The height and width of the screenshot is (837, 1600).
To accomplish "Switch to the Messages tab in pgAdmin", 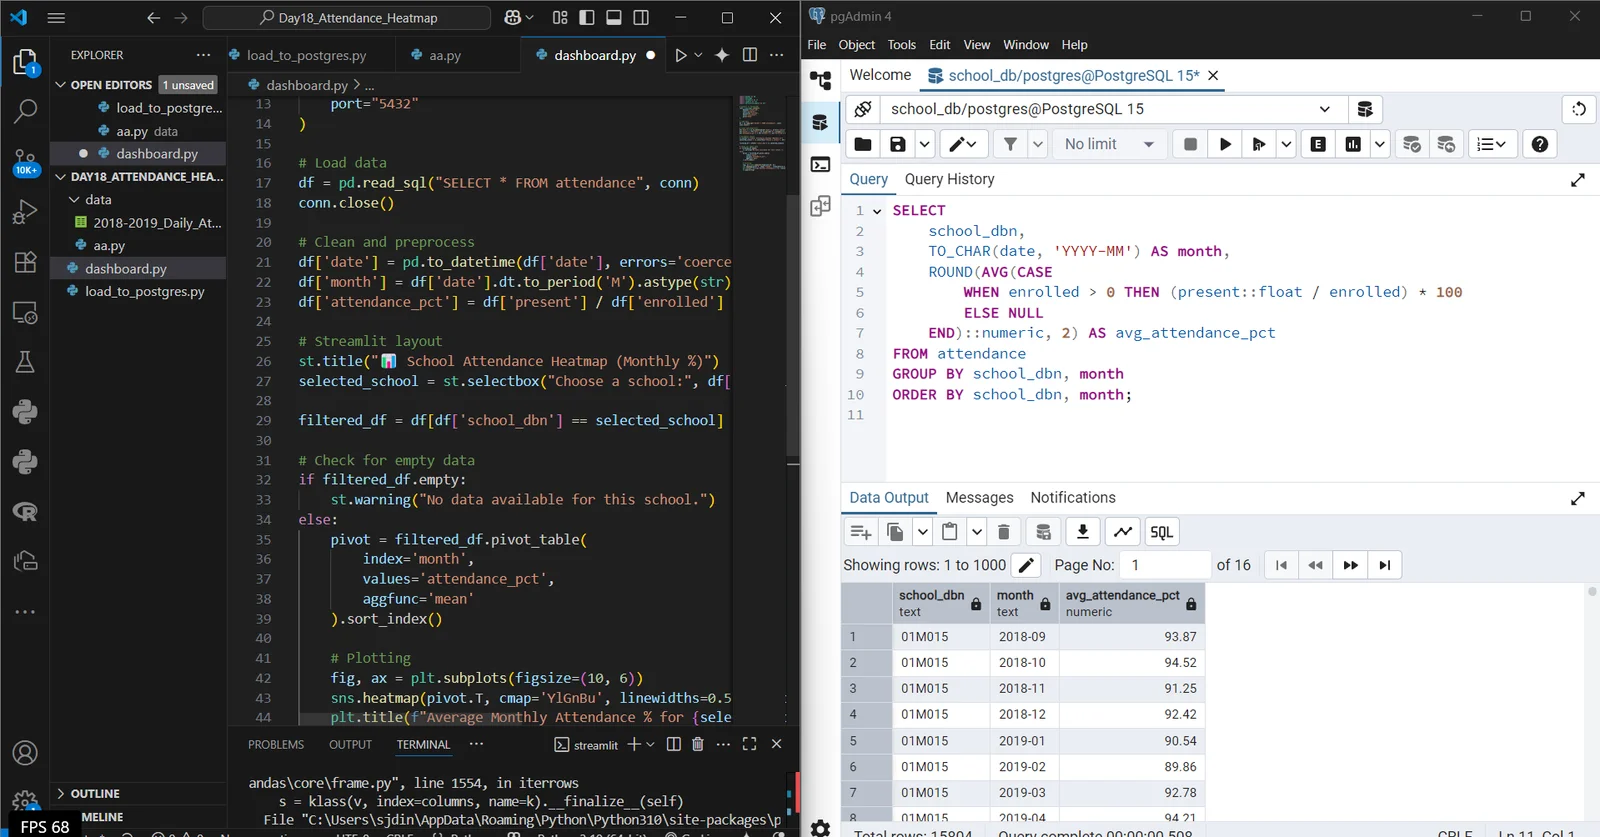I will tap(979, 498).
